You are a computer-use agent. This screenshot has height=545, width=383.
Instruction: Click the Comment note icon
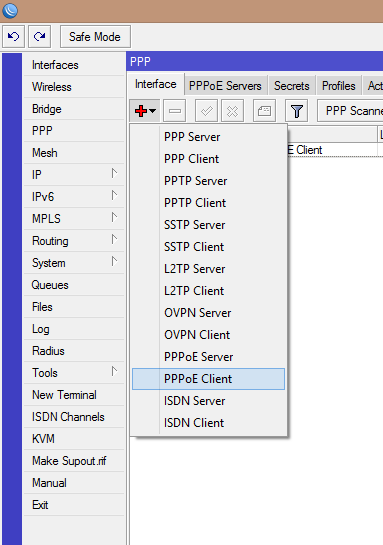pos(264,111)
